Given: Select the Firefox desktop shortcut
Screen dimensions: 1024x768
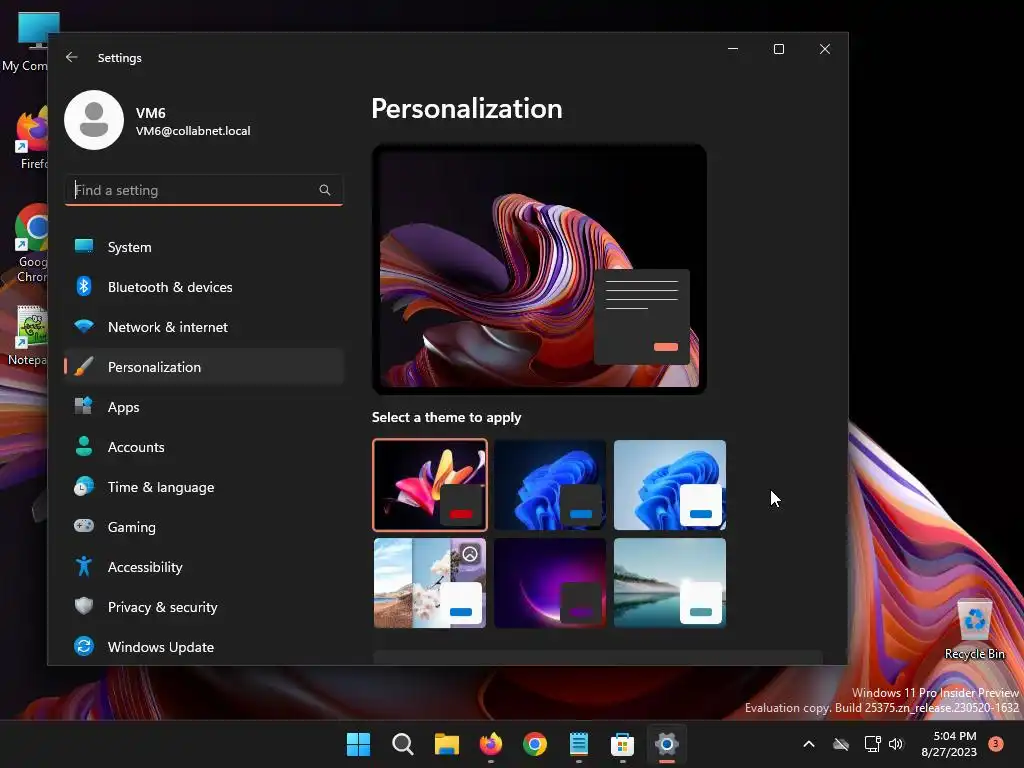Looking at the screenshot, I should point(29,139).
